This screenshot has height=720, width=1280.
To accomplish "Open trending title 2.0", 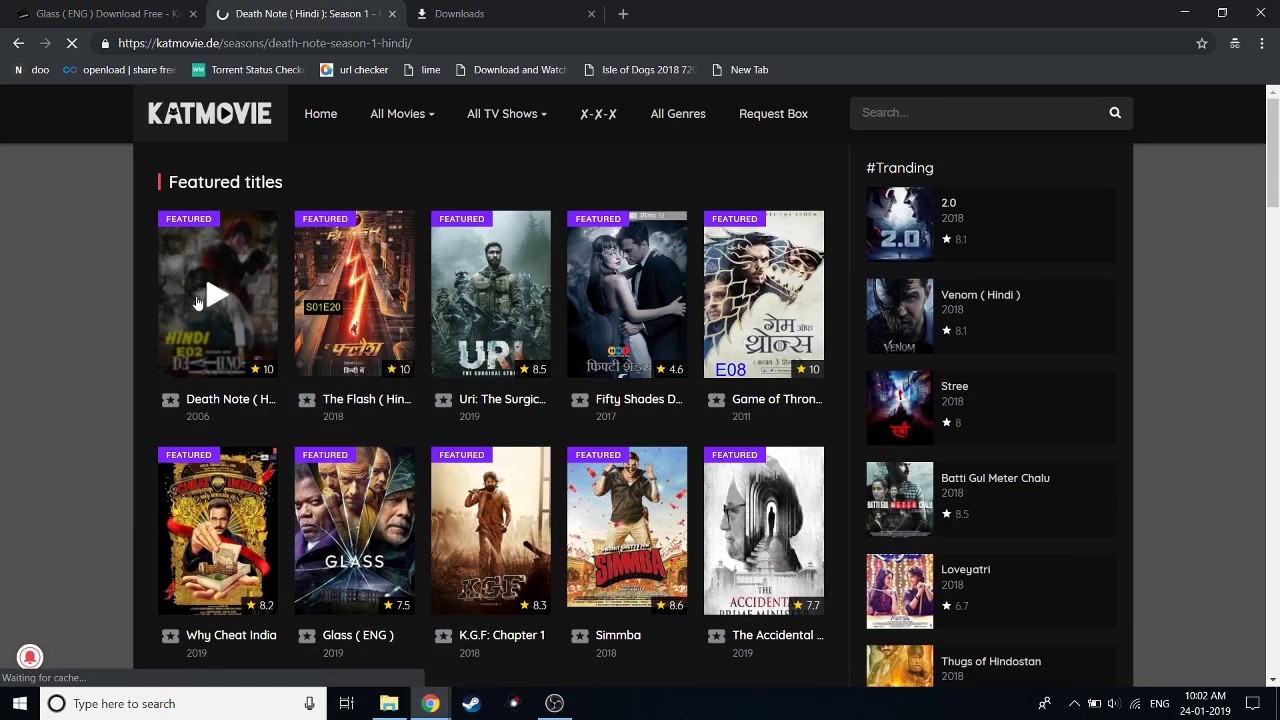I will (x=991, y=224).
